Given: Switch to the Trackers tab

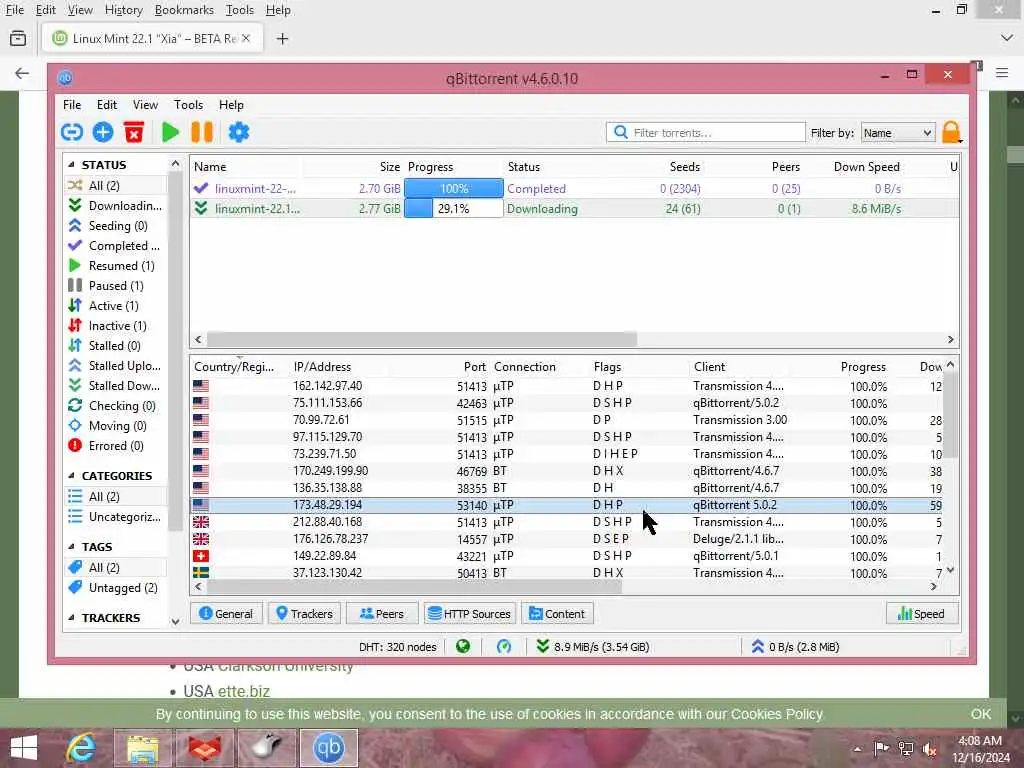Looking at the screenshot, I should pyautogui.click(x=304, y=614).
